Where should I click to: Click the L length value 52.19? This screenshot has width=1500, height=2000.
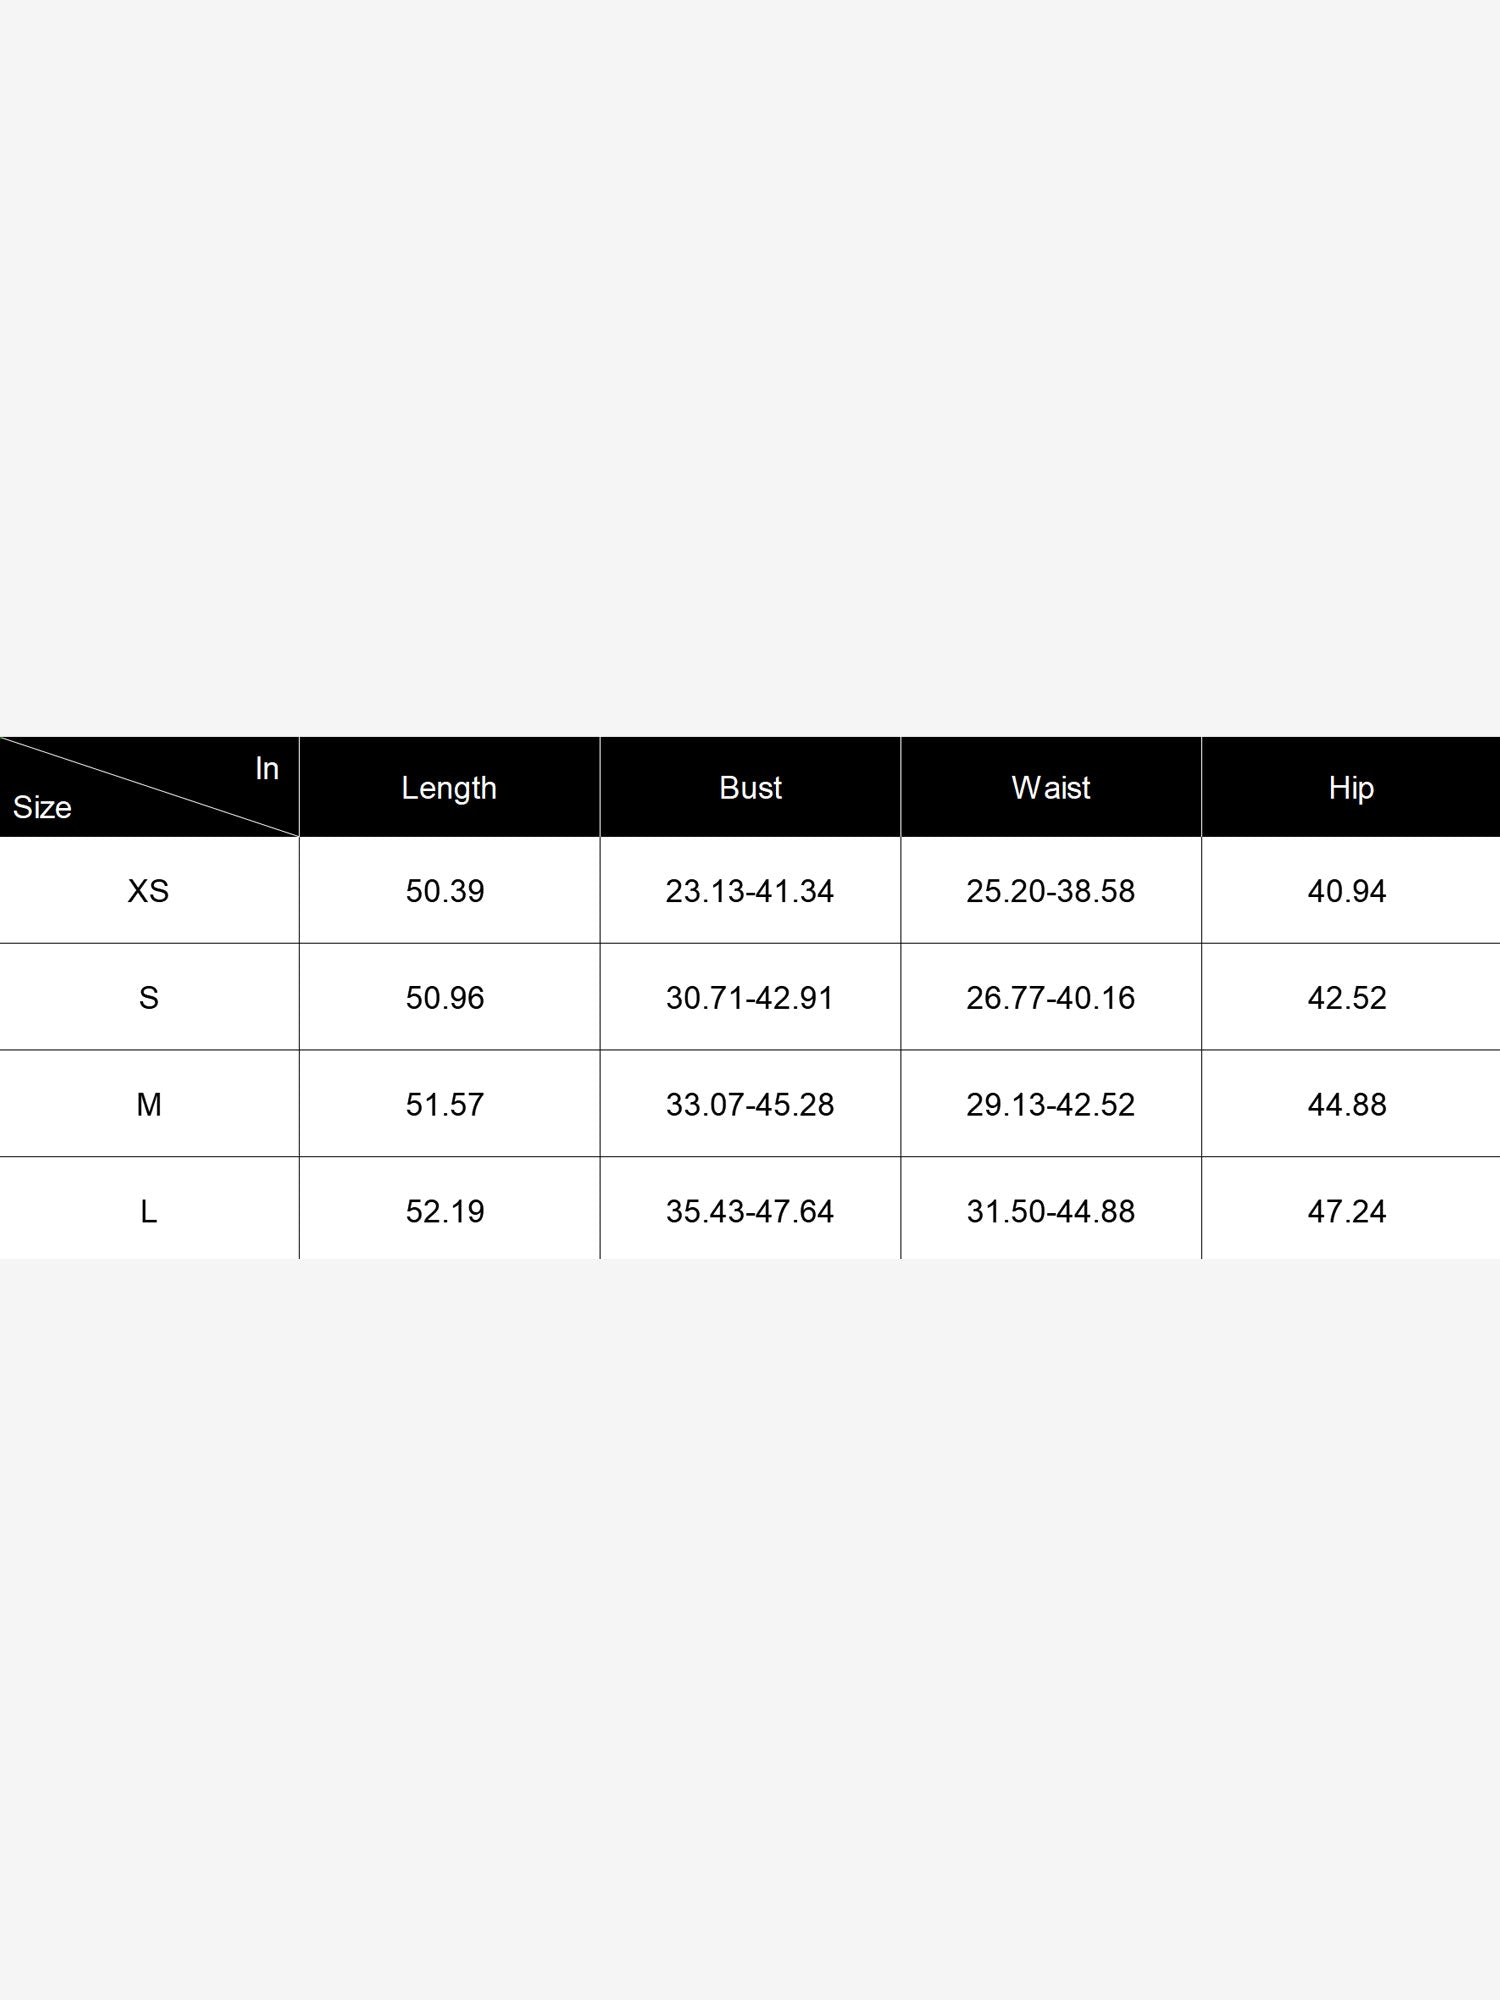click(x=445, y=1212)
